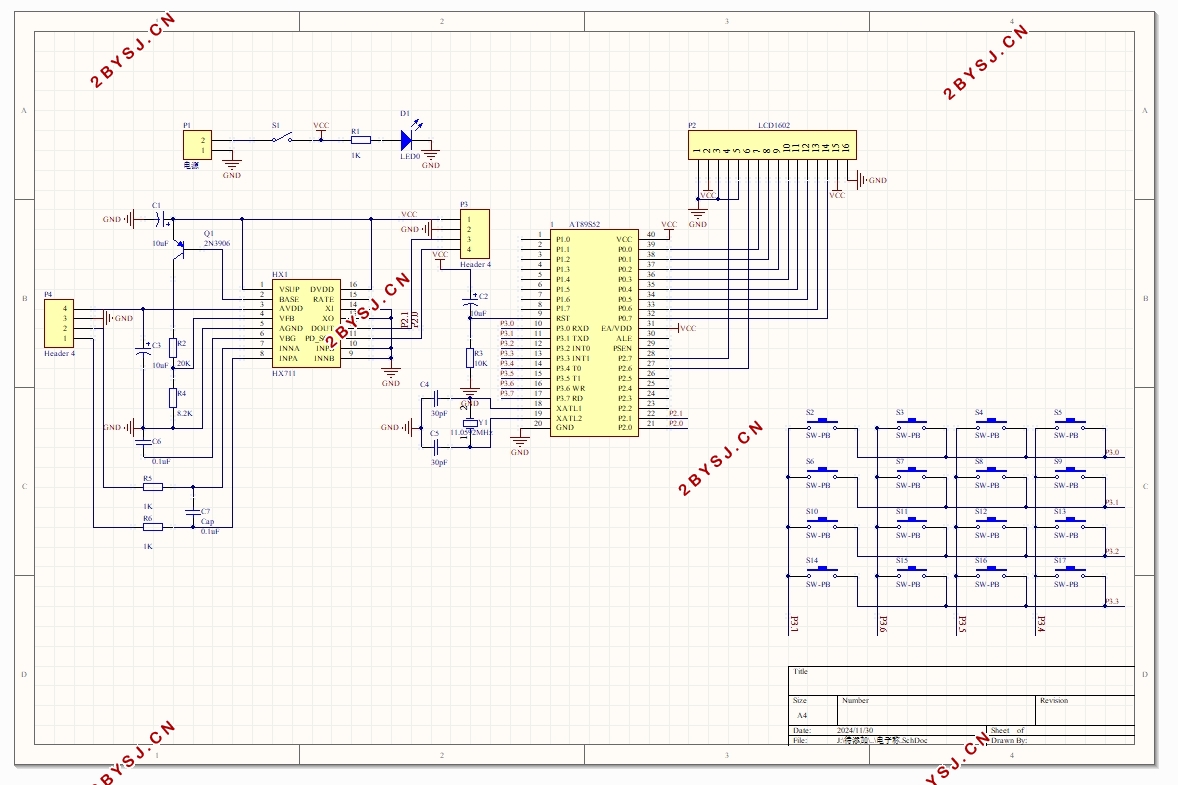The width and height of the screenshot is (1178, 785).
Task: Select push button S5 in keypad
Action: pyautogui.click(x=1070, y=424)
